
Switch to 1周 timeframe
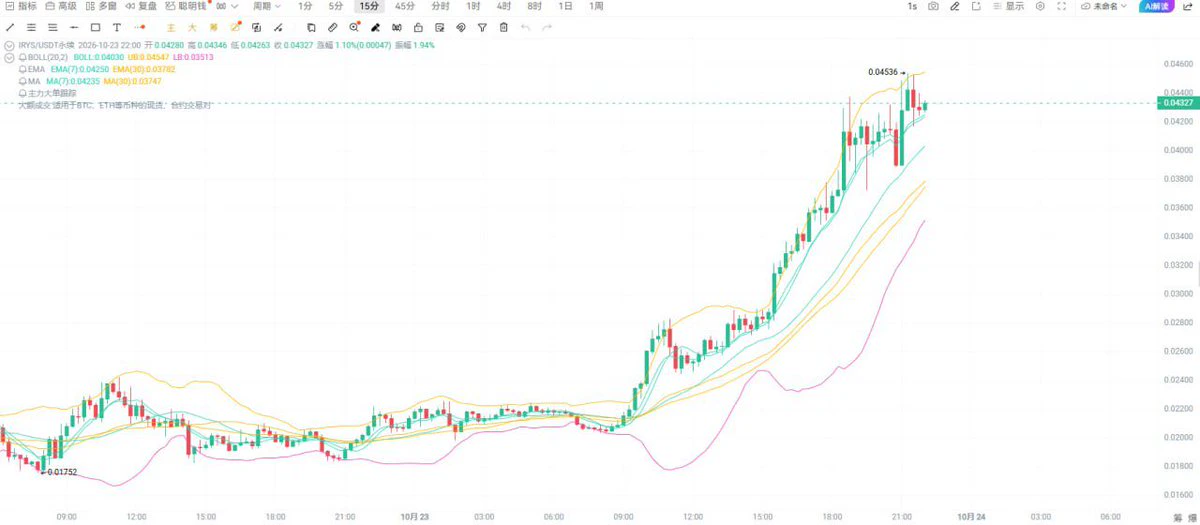coord(596,6)
